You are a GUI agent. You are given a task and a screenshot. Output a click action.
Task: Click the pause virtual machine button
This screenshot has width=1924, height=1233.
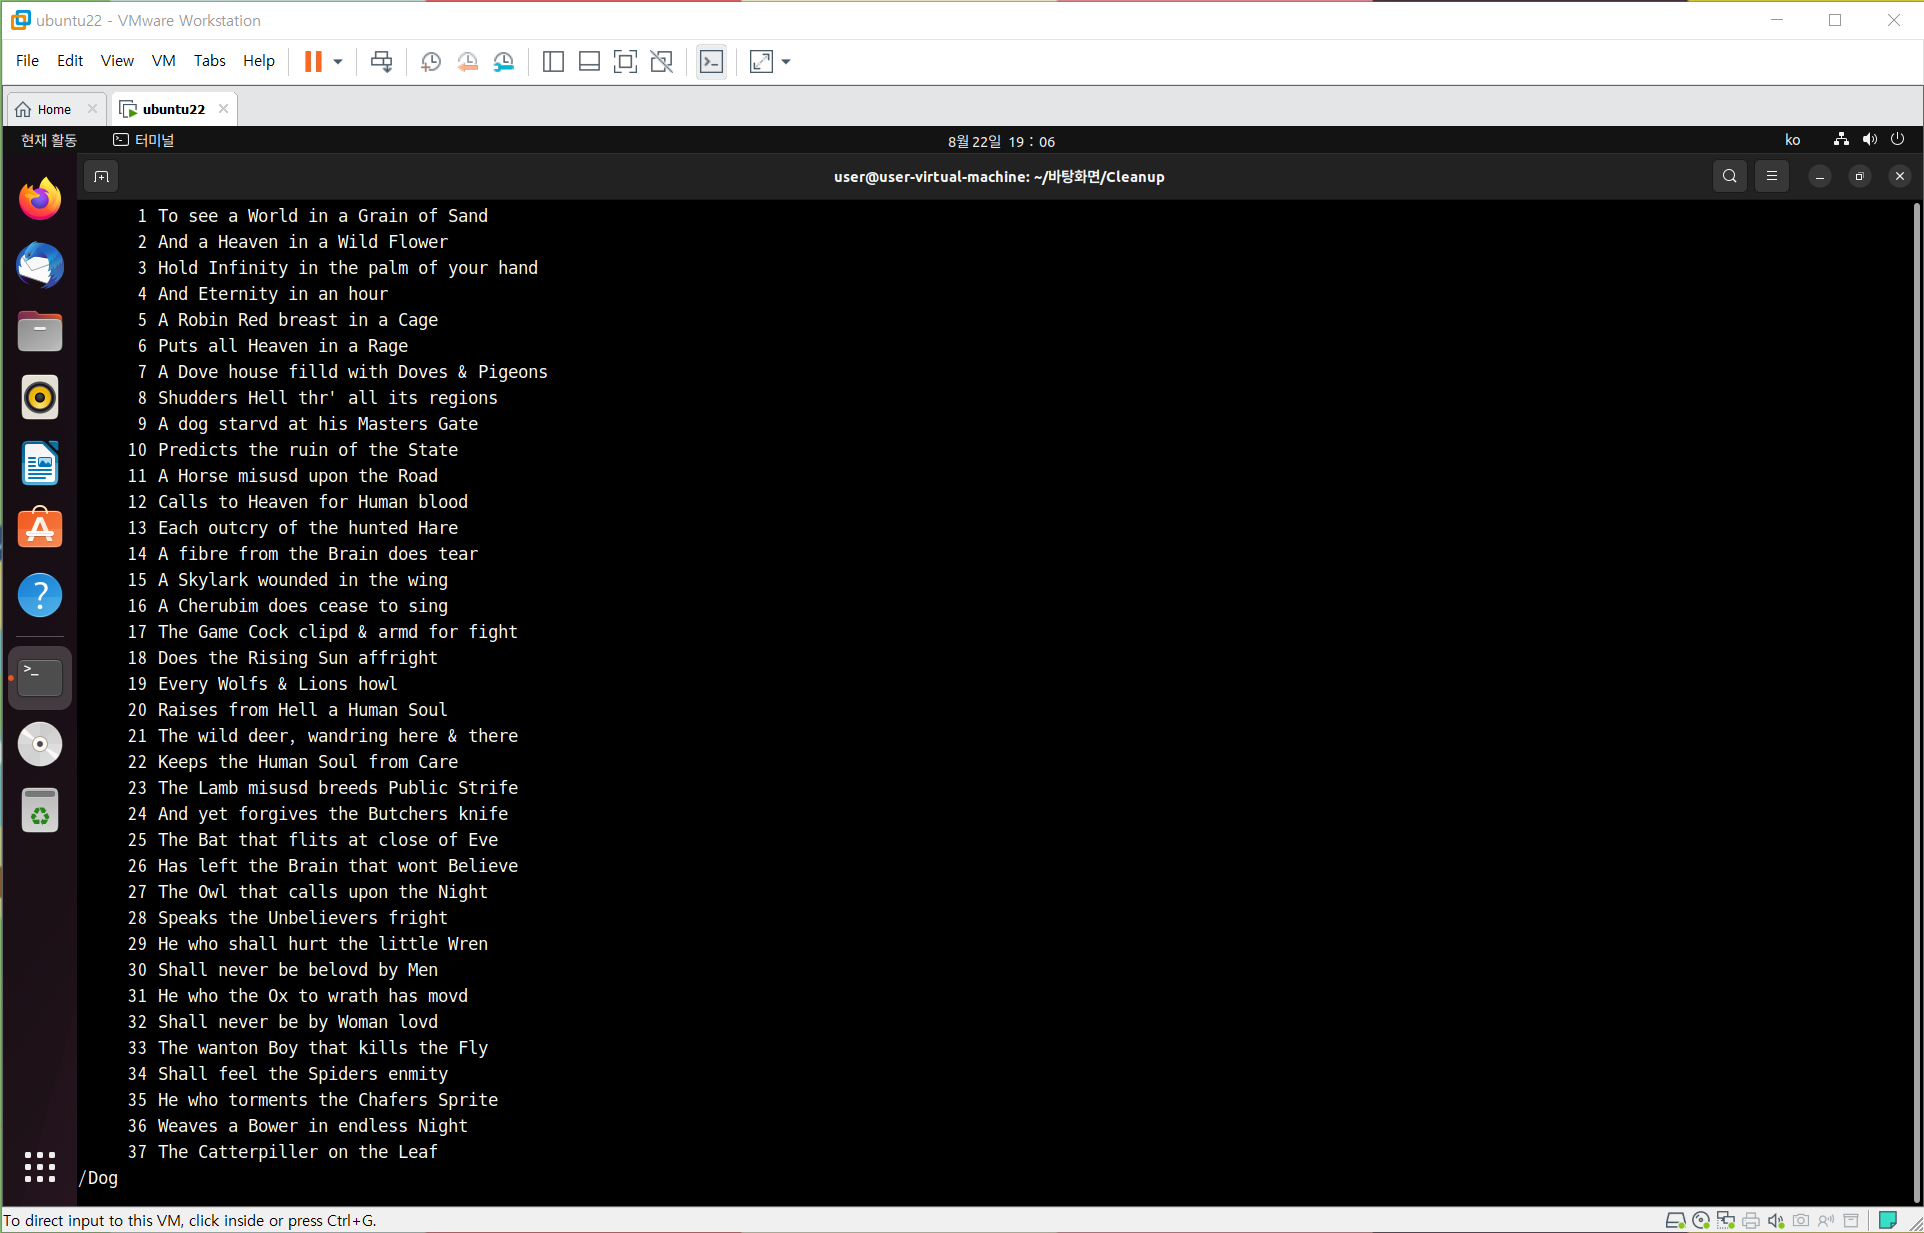coord(313,62)
